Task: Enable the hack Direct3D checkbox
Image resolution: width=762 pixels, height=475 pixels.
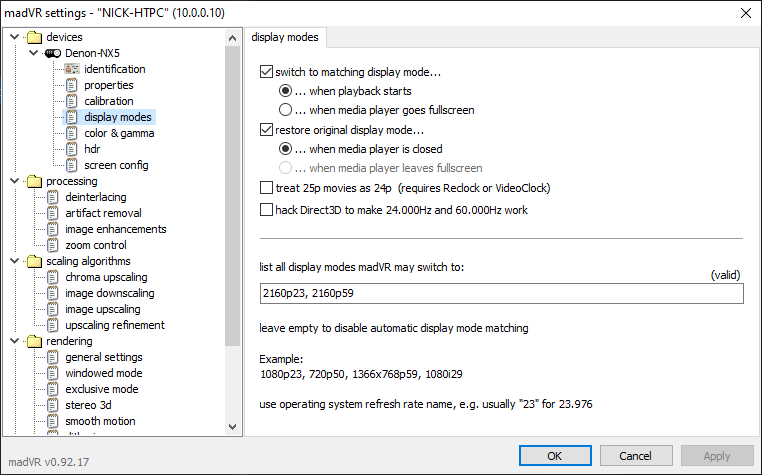Action: (266, 210)
